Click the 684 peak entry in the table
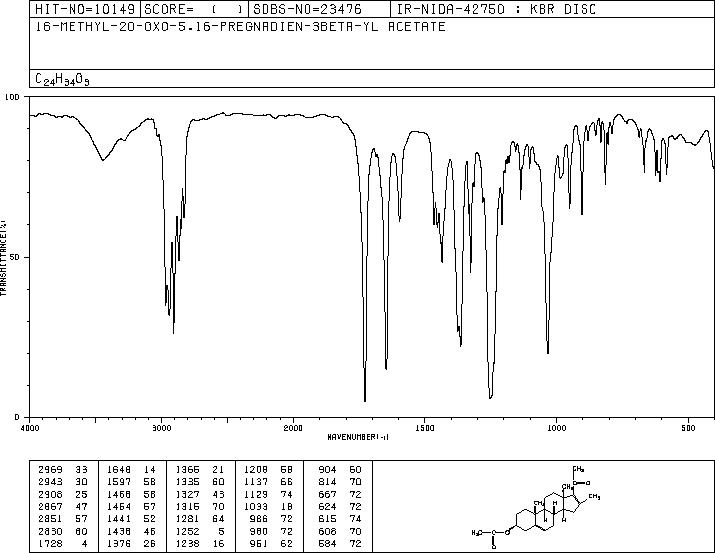Image resolution: width=715 pixels, height=553 pixels. tap(340, 543)
